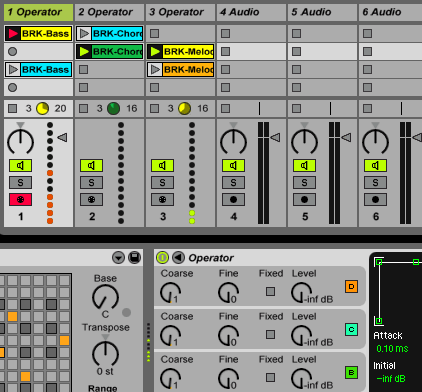Solo track 1
422x392 pixels.
(20, 182)
